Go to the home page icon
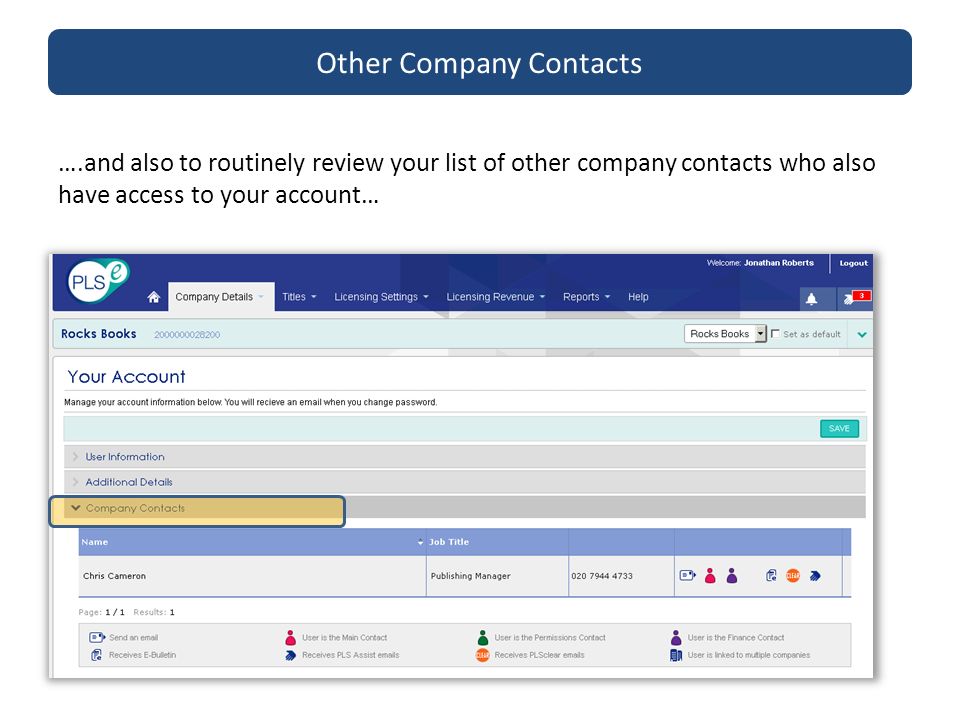Screen dimensions: 960x720 point(154,297)
